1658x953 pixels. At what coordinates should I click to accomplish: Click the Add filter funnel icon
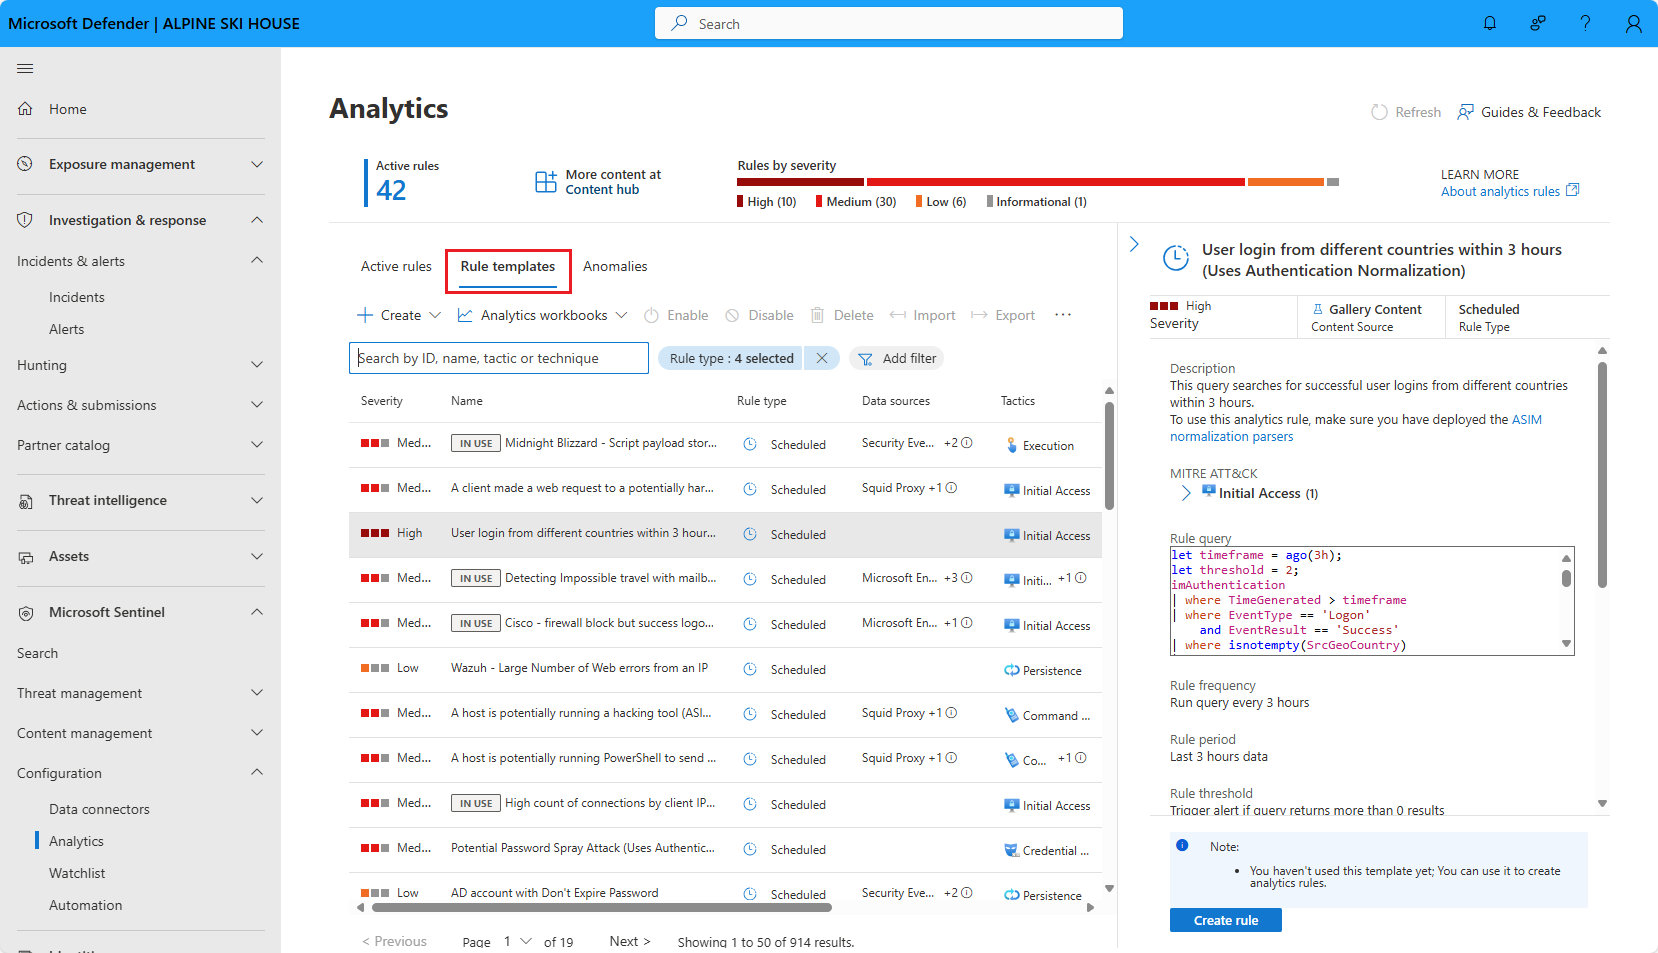point(865,359)
